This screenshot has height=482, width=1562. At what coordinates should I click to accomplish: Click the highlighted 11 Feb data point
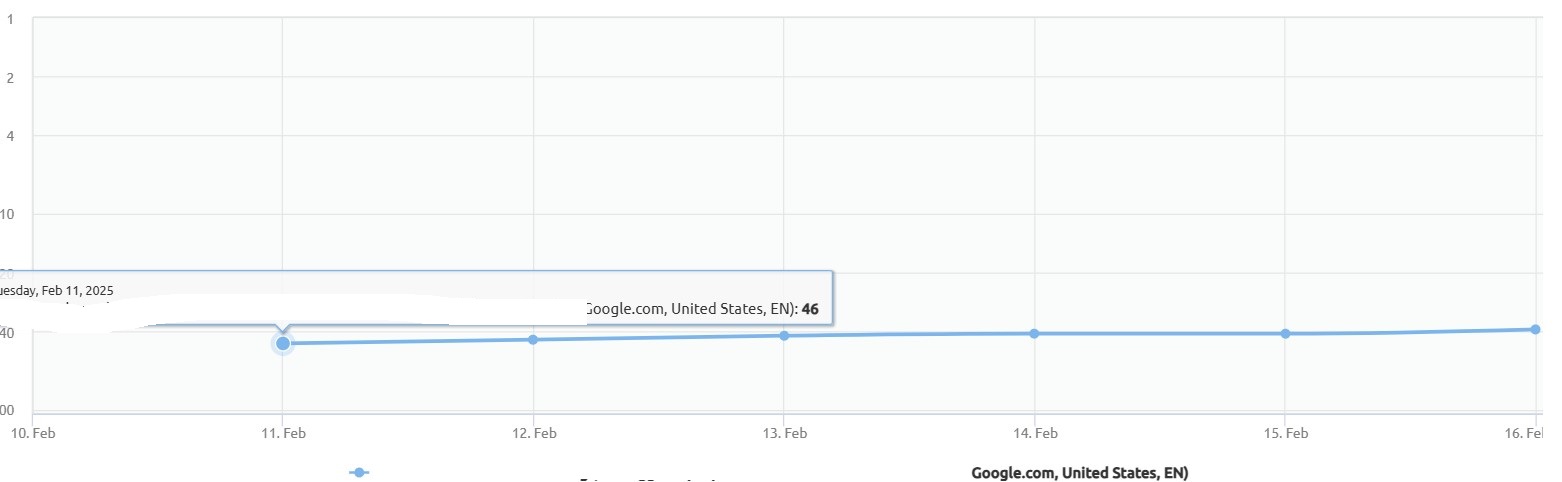point(283,343)
